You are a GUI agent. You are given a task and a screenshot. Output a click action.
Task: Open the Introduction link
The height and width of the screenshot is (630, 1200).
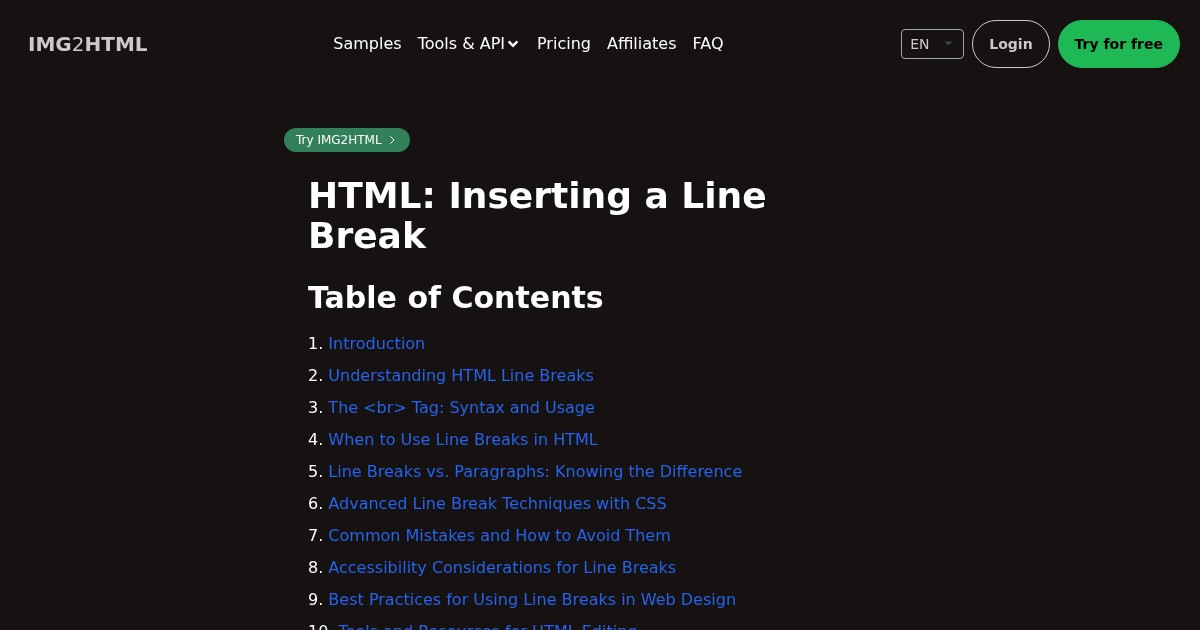(x=376, y=343)
